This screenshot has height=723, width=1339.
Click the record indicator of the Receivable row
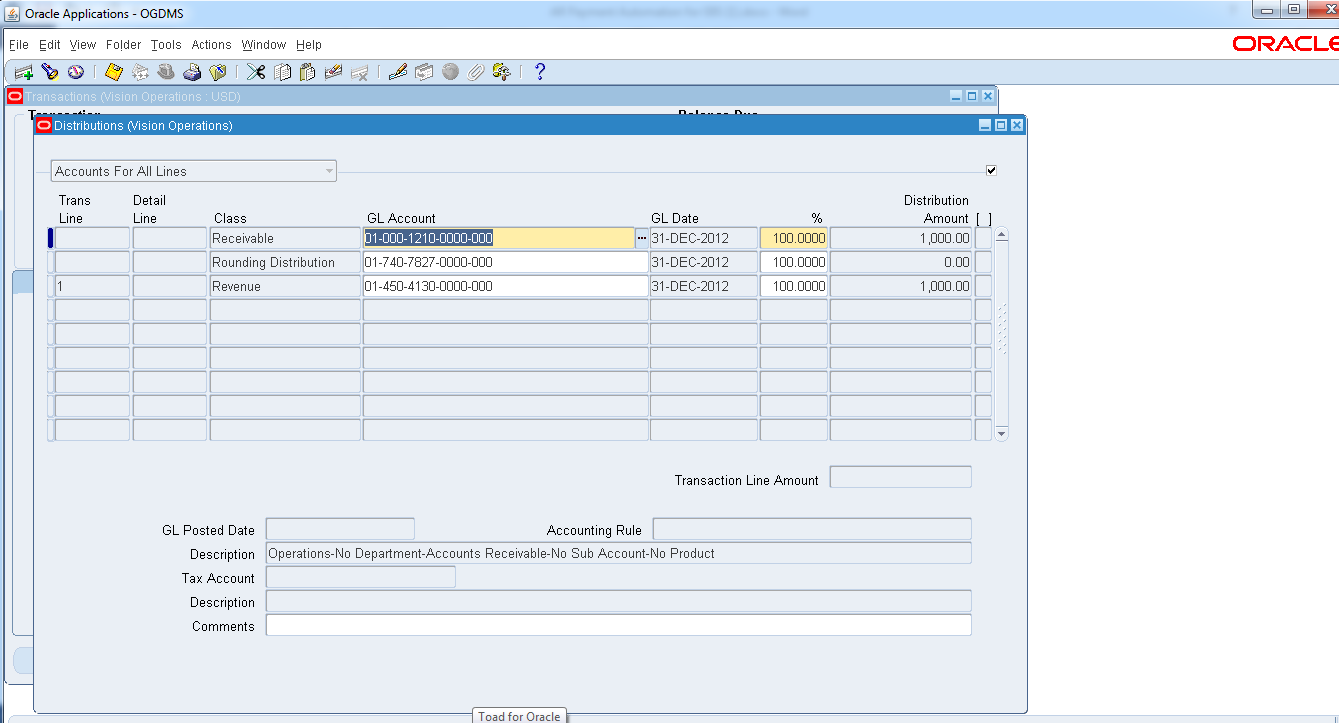[50, 238]
